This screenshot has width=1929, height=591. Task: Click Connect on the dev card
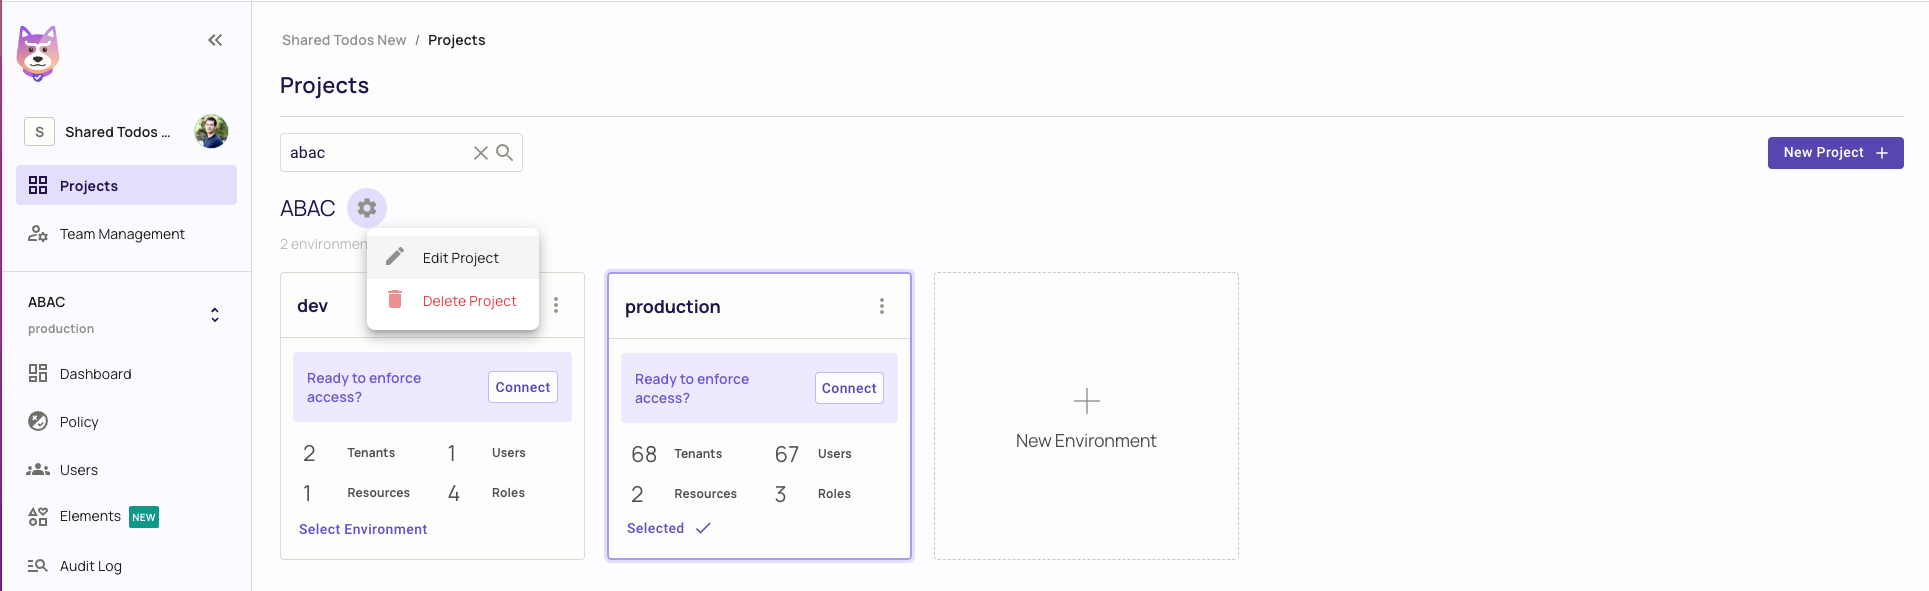(x=522, y=387)
